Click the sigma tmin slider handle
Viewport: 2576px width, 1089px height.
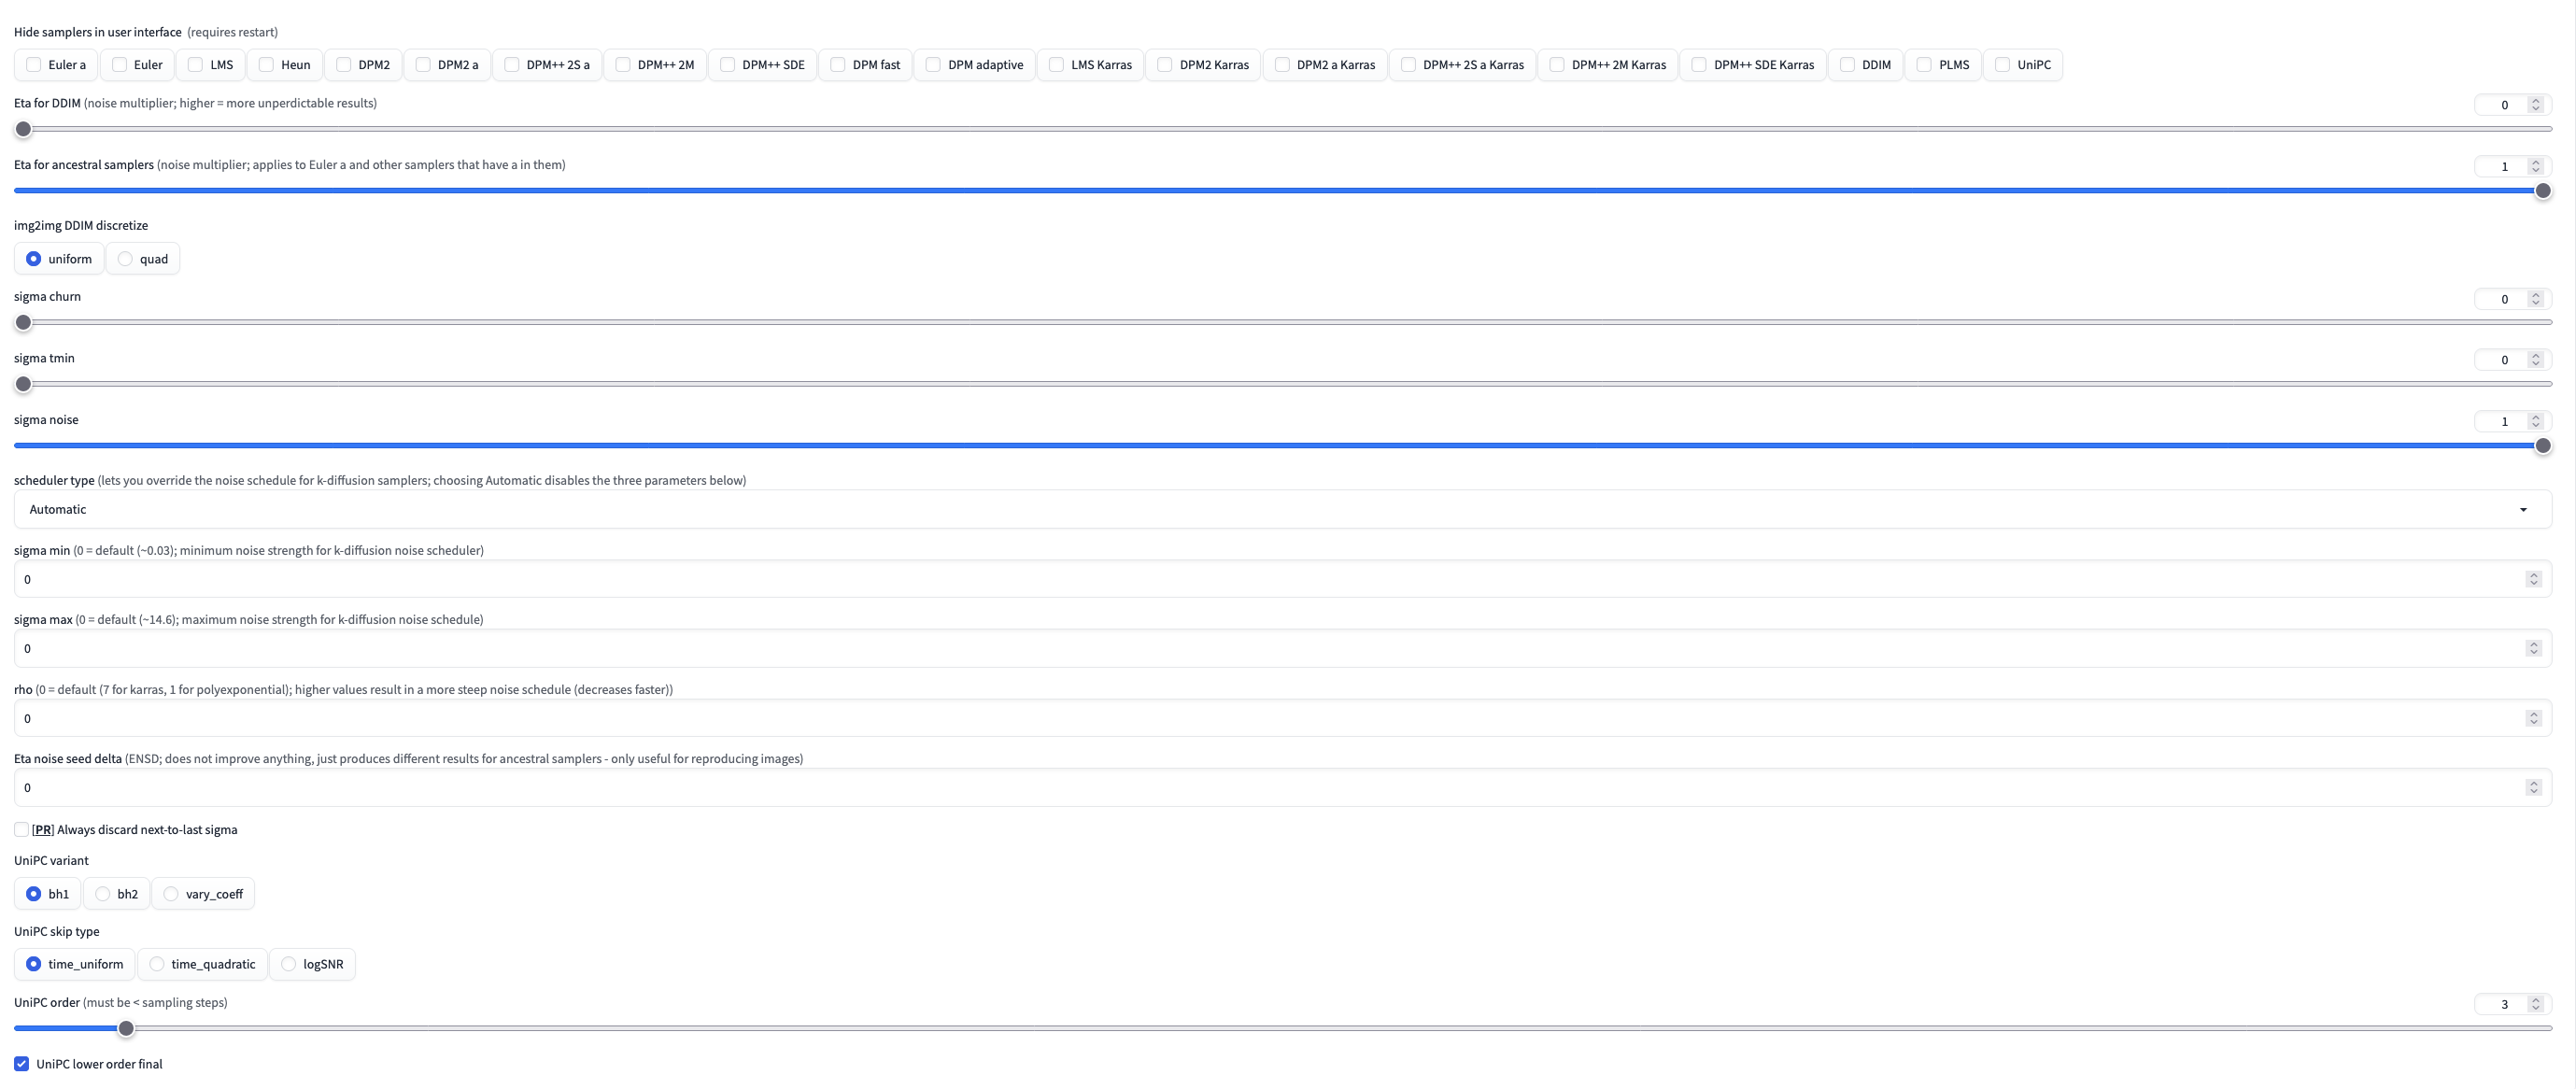point(22,384)
